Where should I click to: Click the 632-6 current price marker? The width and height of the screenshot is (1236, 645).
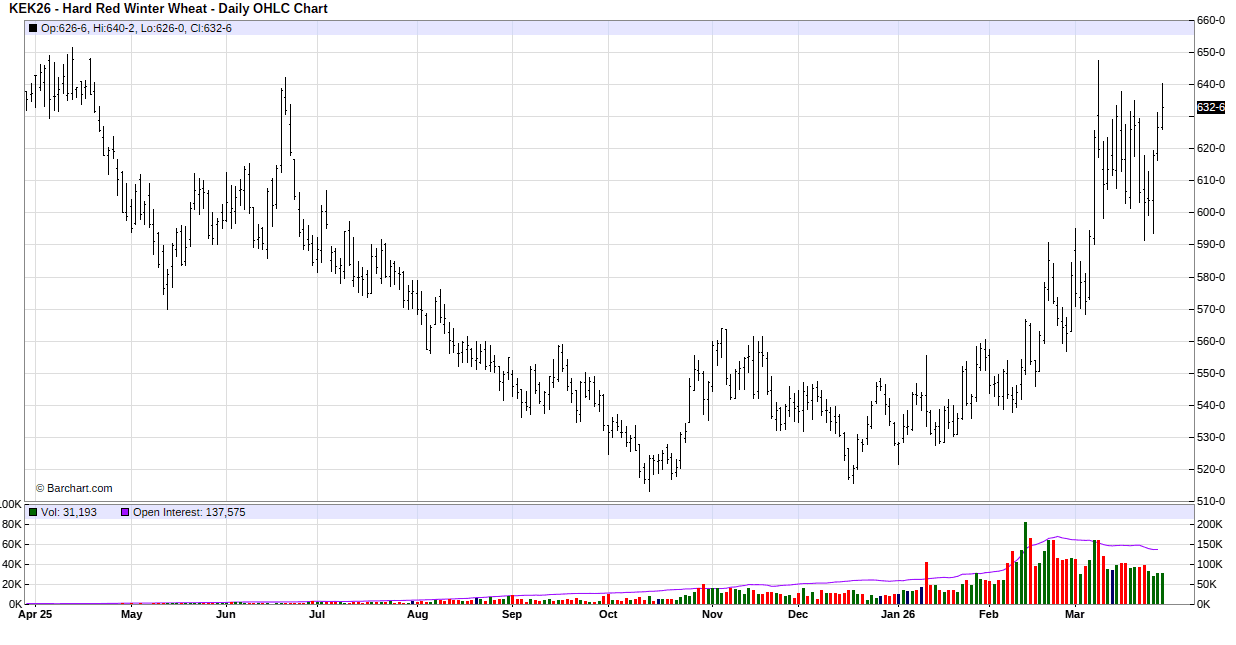(x=1210, y=107)
